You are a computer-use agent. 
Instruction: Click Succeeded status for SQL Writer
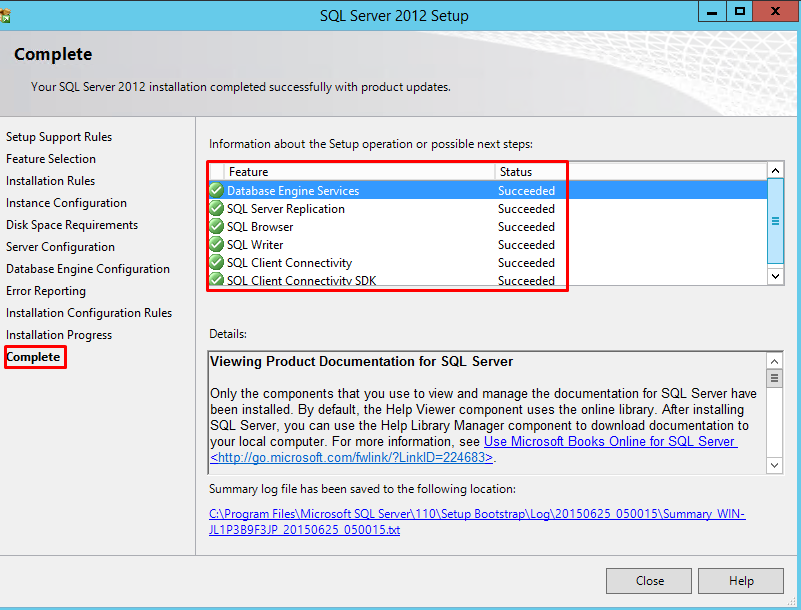click(x=526, y=245)
